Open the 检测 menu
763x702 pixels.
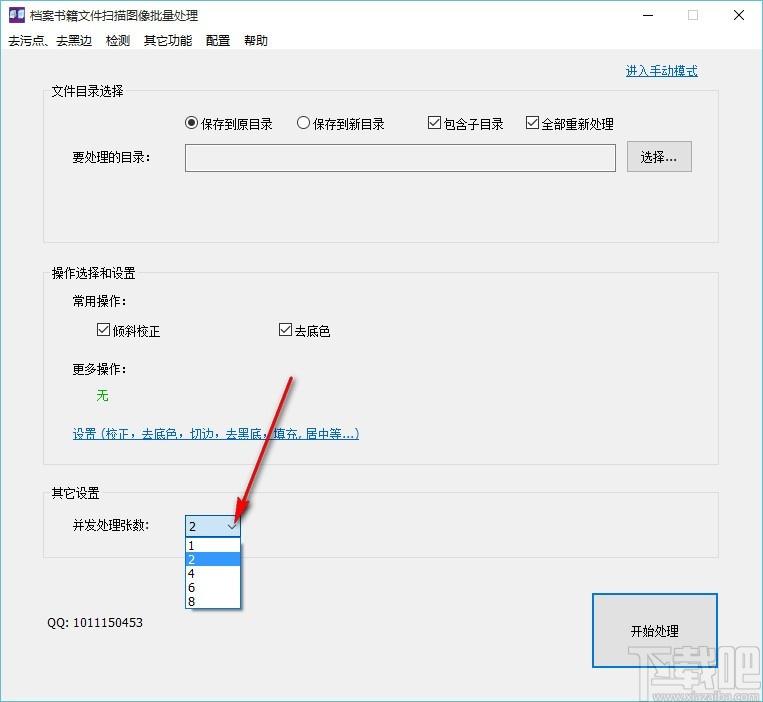click(x=118, y=40)
